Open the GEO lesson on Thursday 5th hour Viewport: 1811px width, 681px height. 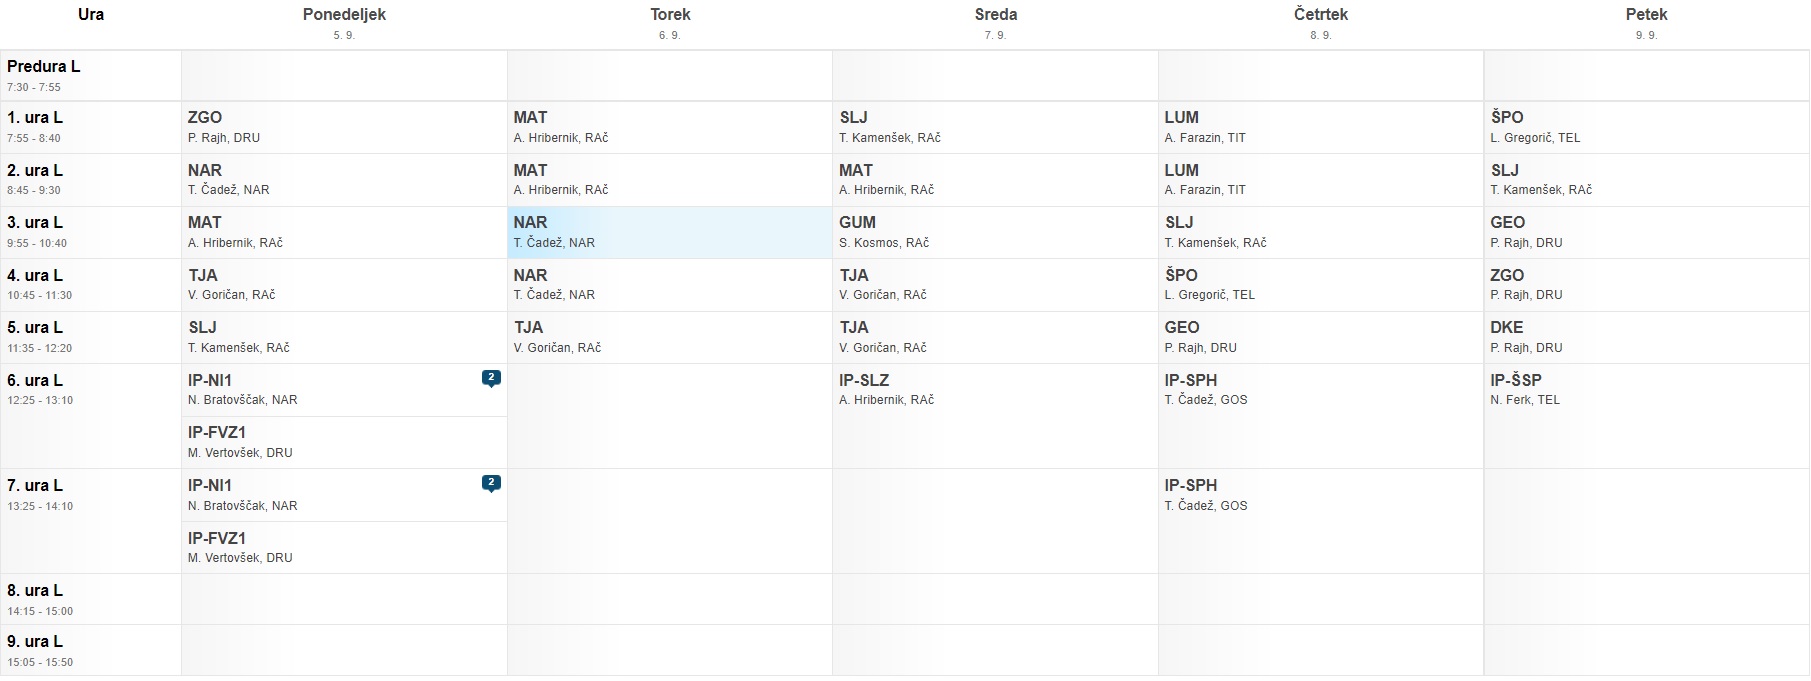click(x=1320, y=337)
